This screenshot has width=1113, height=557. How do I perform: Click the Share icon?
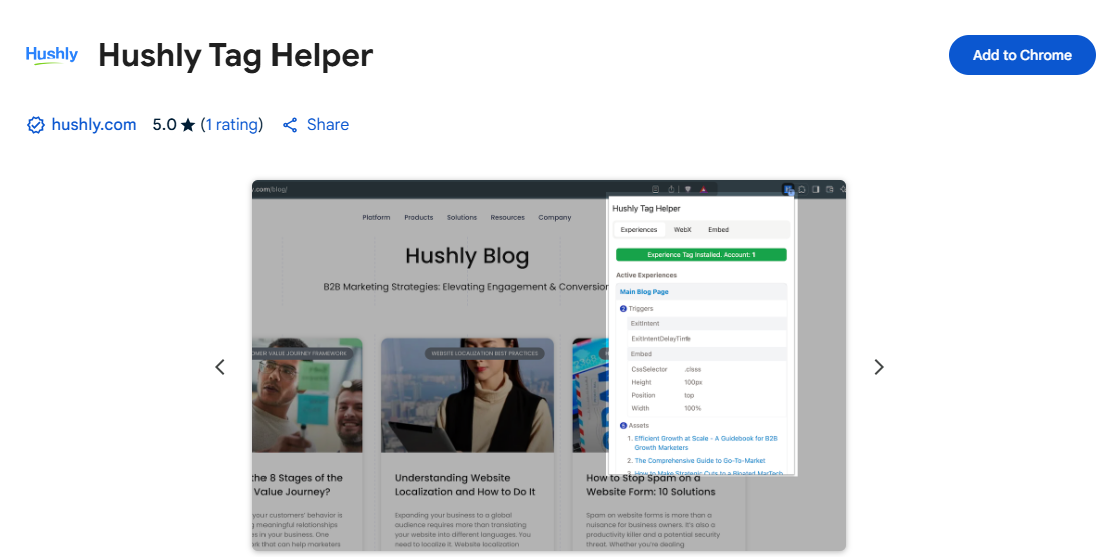click(290, 126)
